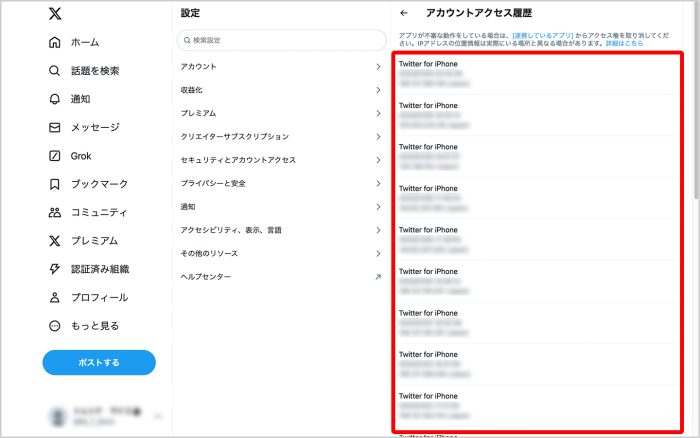Viewport: 700px width, 438px height.
Task: Open the 連携しているアプリ link
Action: [541, 35]
